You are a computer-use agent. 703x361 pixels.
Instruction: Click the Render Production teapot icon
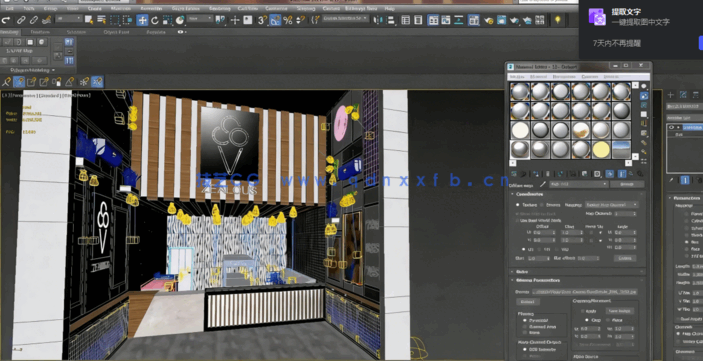pos(514,20)
